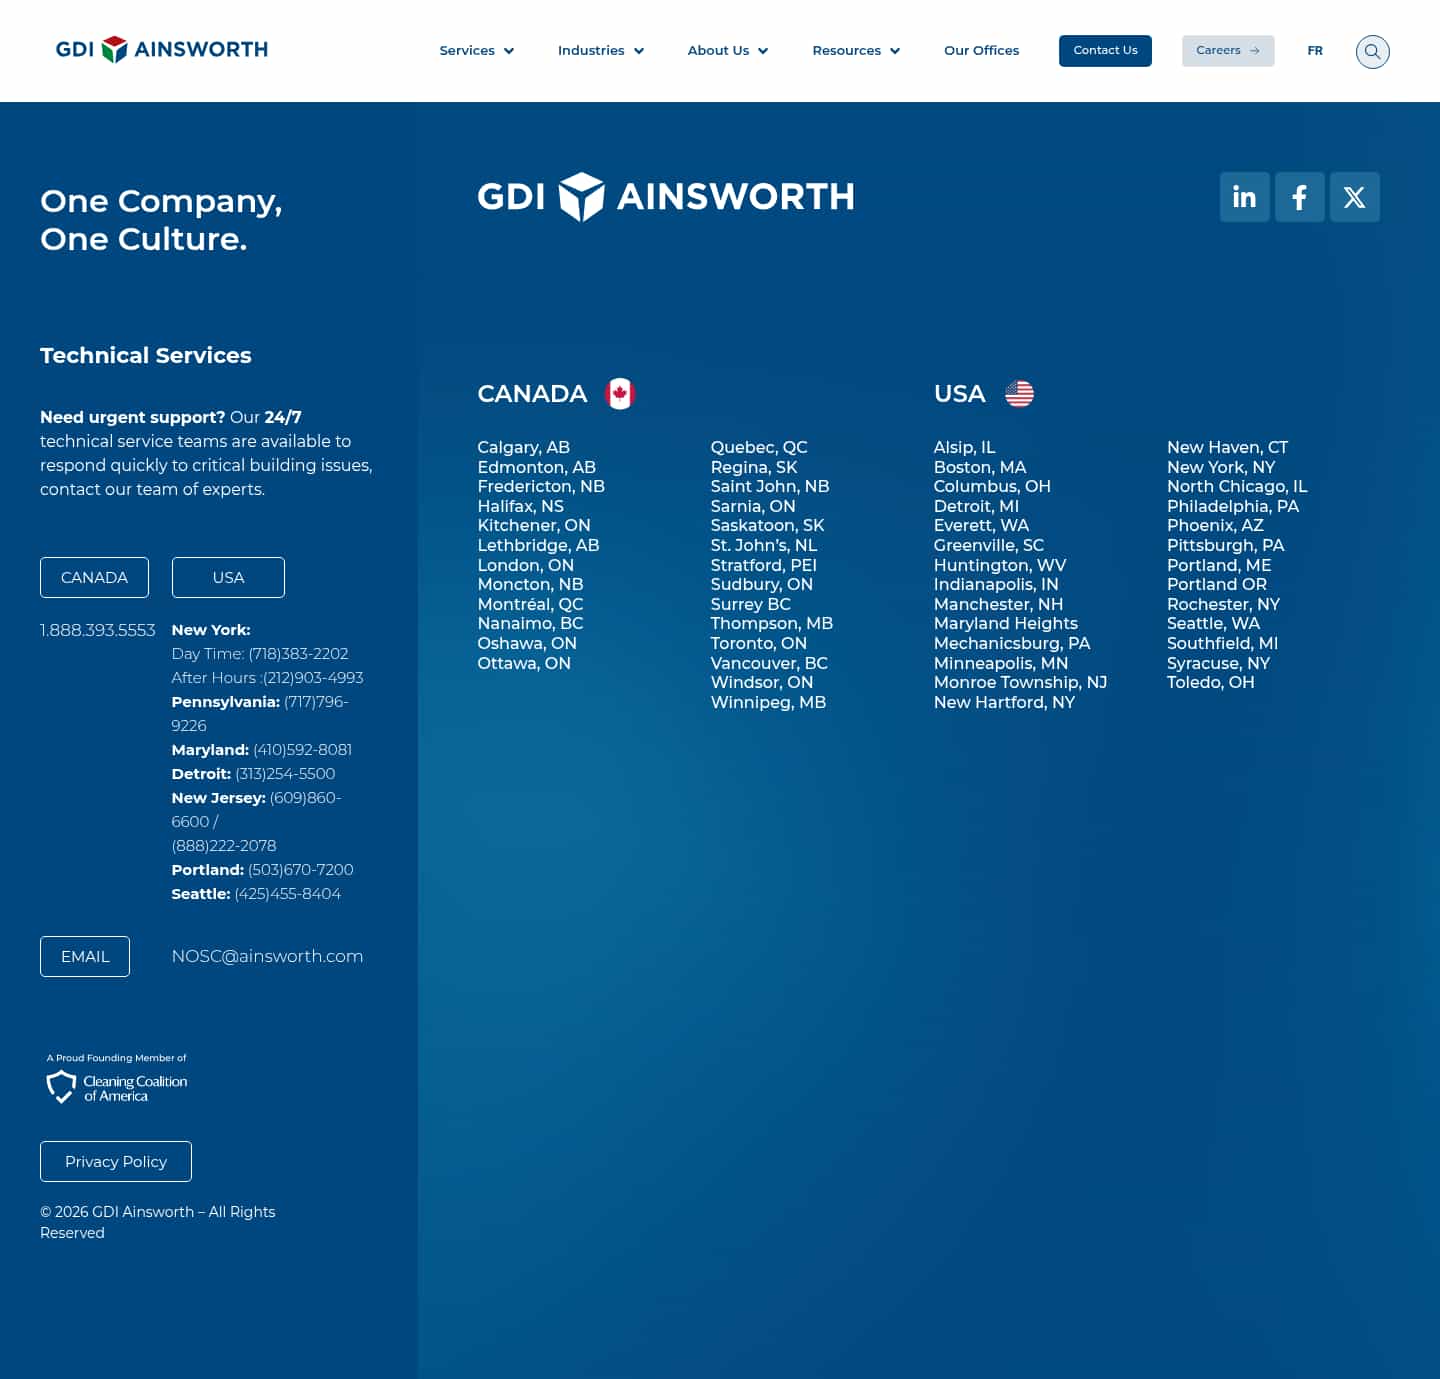Screen dimensions: 1440x1379
Task: Switch language to FR
Action: [1315, 50]
